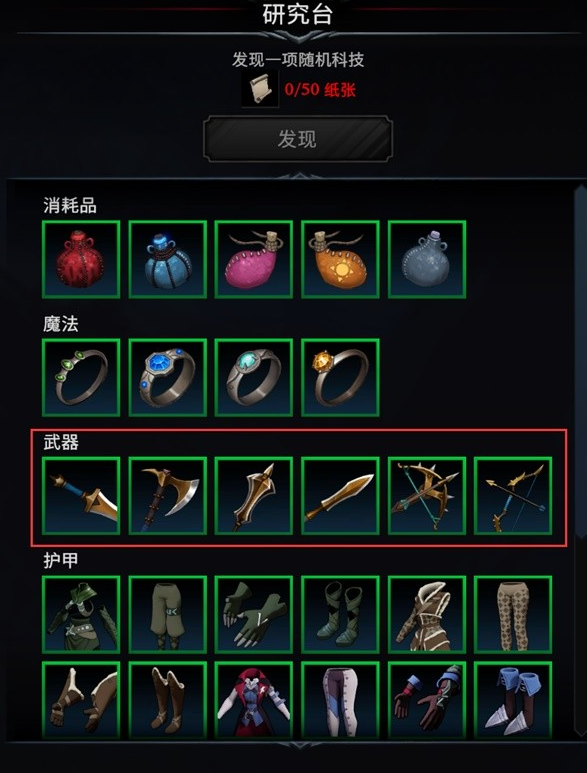Screen dimensions: 587x773
Task: Click the paper scroll resource icon
Action: (260, 89)
